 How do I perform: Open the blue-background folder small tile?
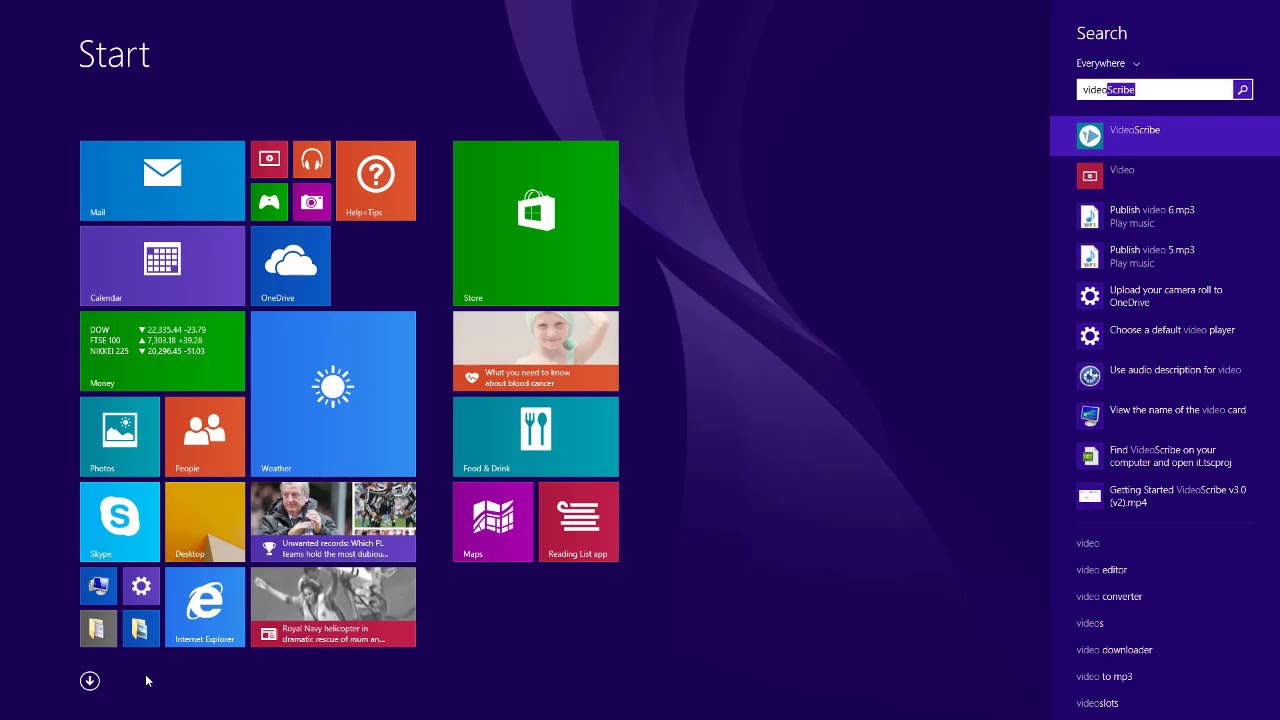pos(141,629)
